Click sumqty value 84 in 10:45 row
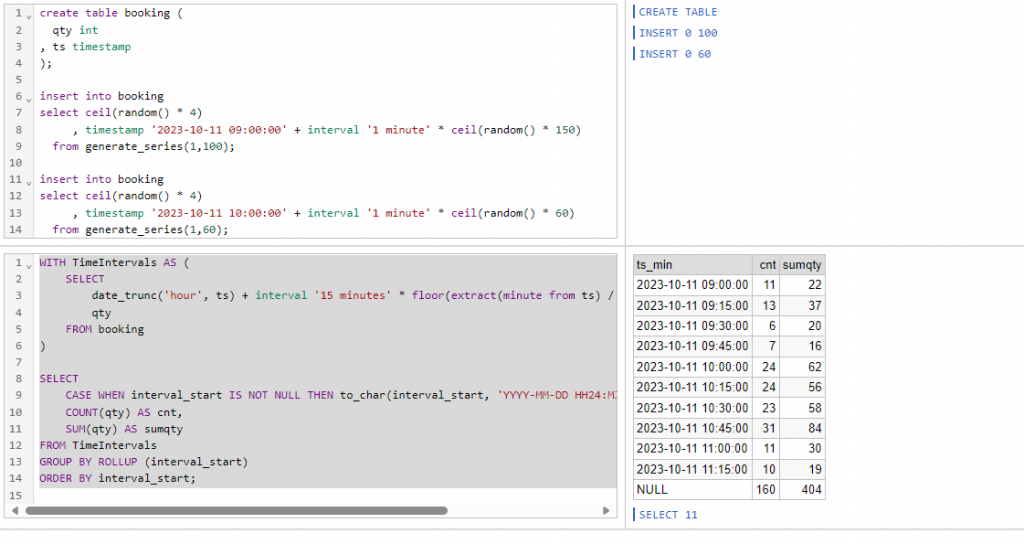Screen dimensions: 1024x544 pyautogui.click(x=802, y=428)
